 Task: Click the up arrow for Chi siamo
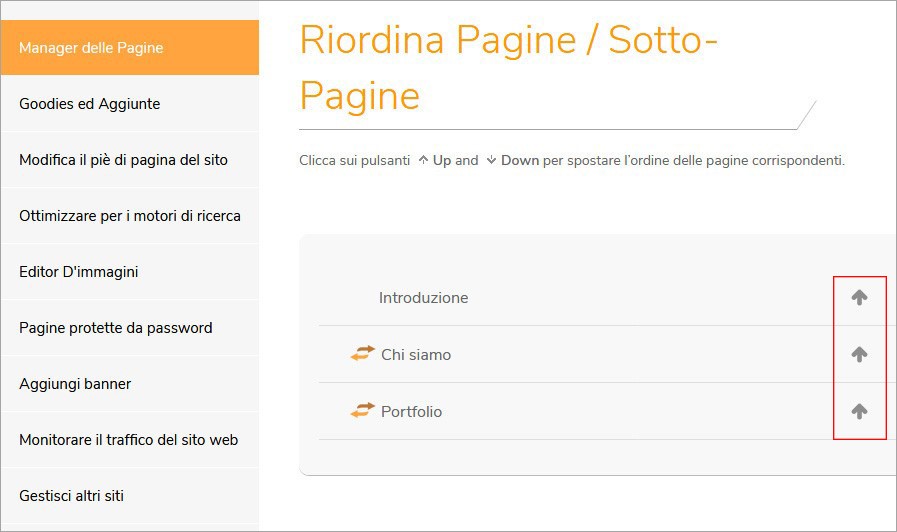coord(859,355)
